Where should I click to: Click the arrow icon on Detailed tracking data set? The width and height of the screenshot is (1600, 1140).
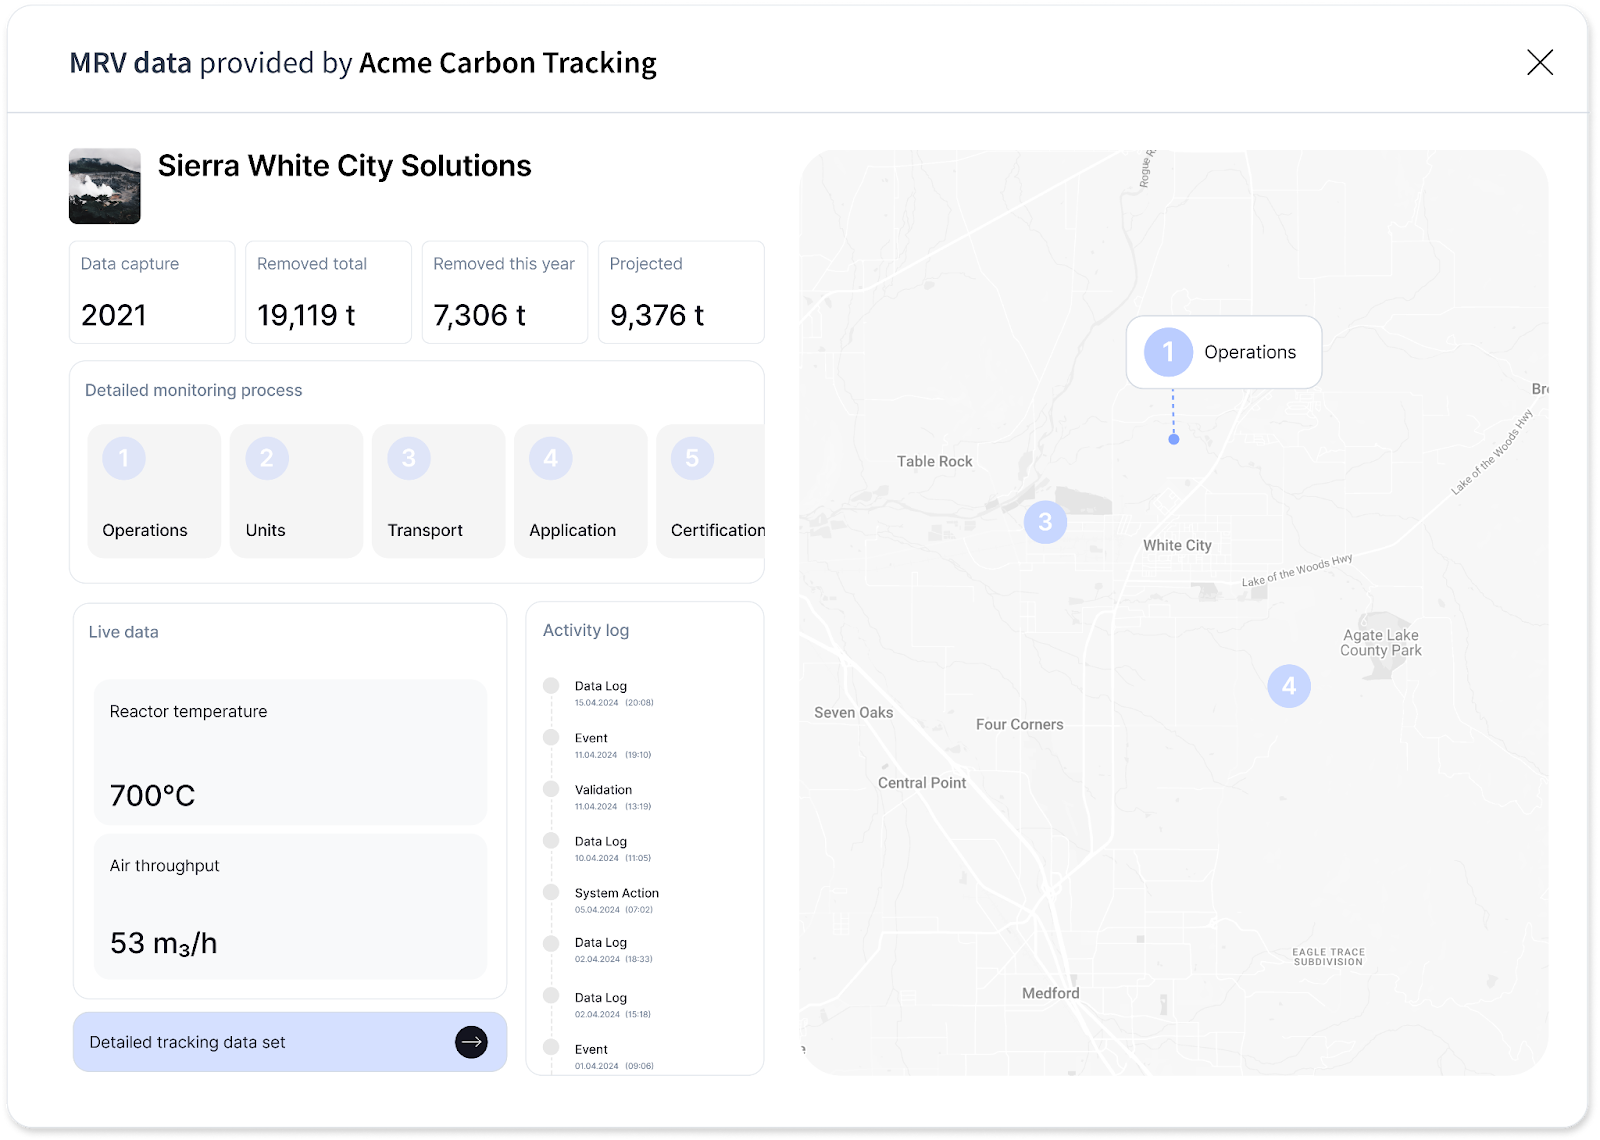(x=471, y=1042)
